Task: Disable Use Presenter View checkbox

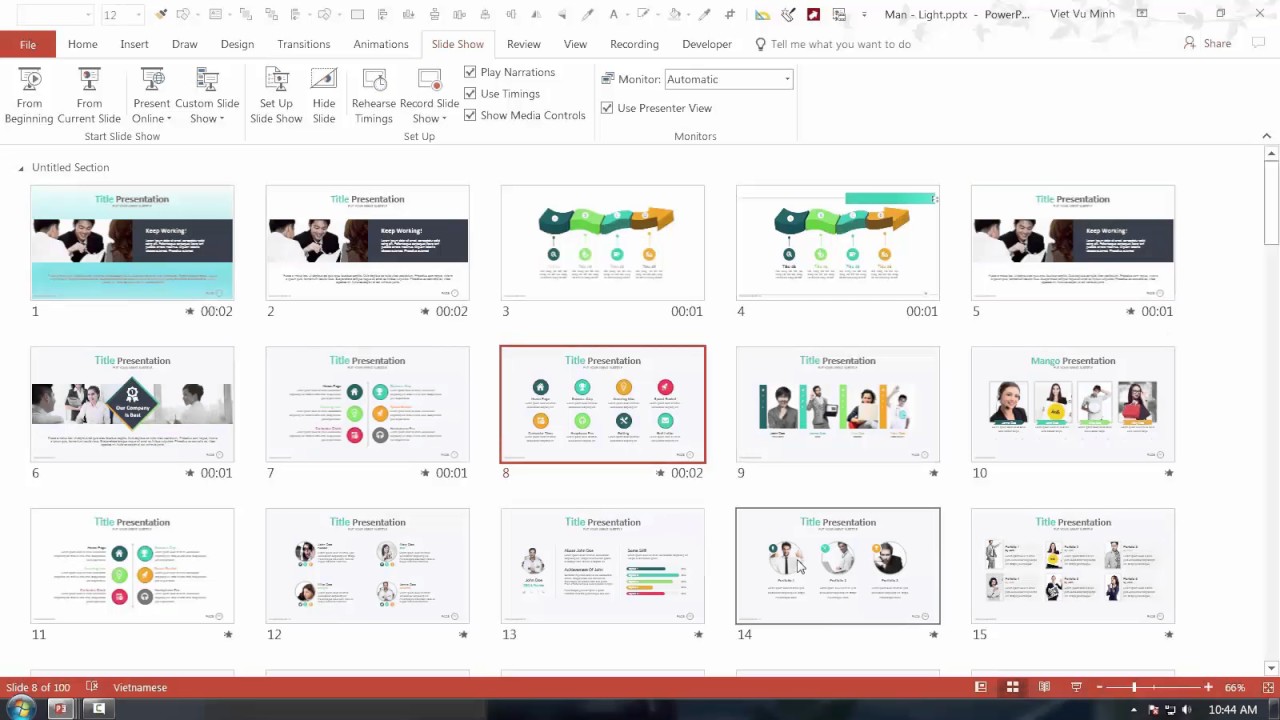Action: (x=607, y=108)
